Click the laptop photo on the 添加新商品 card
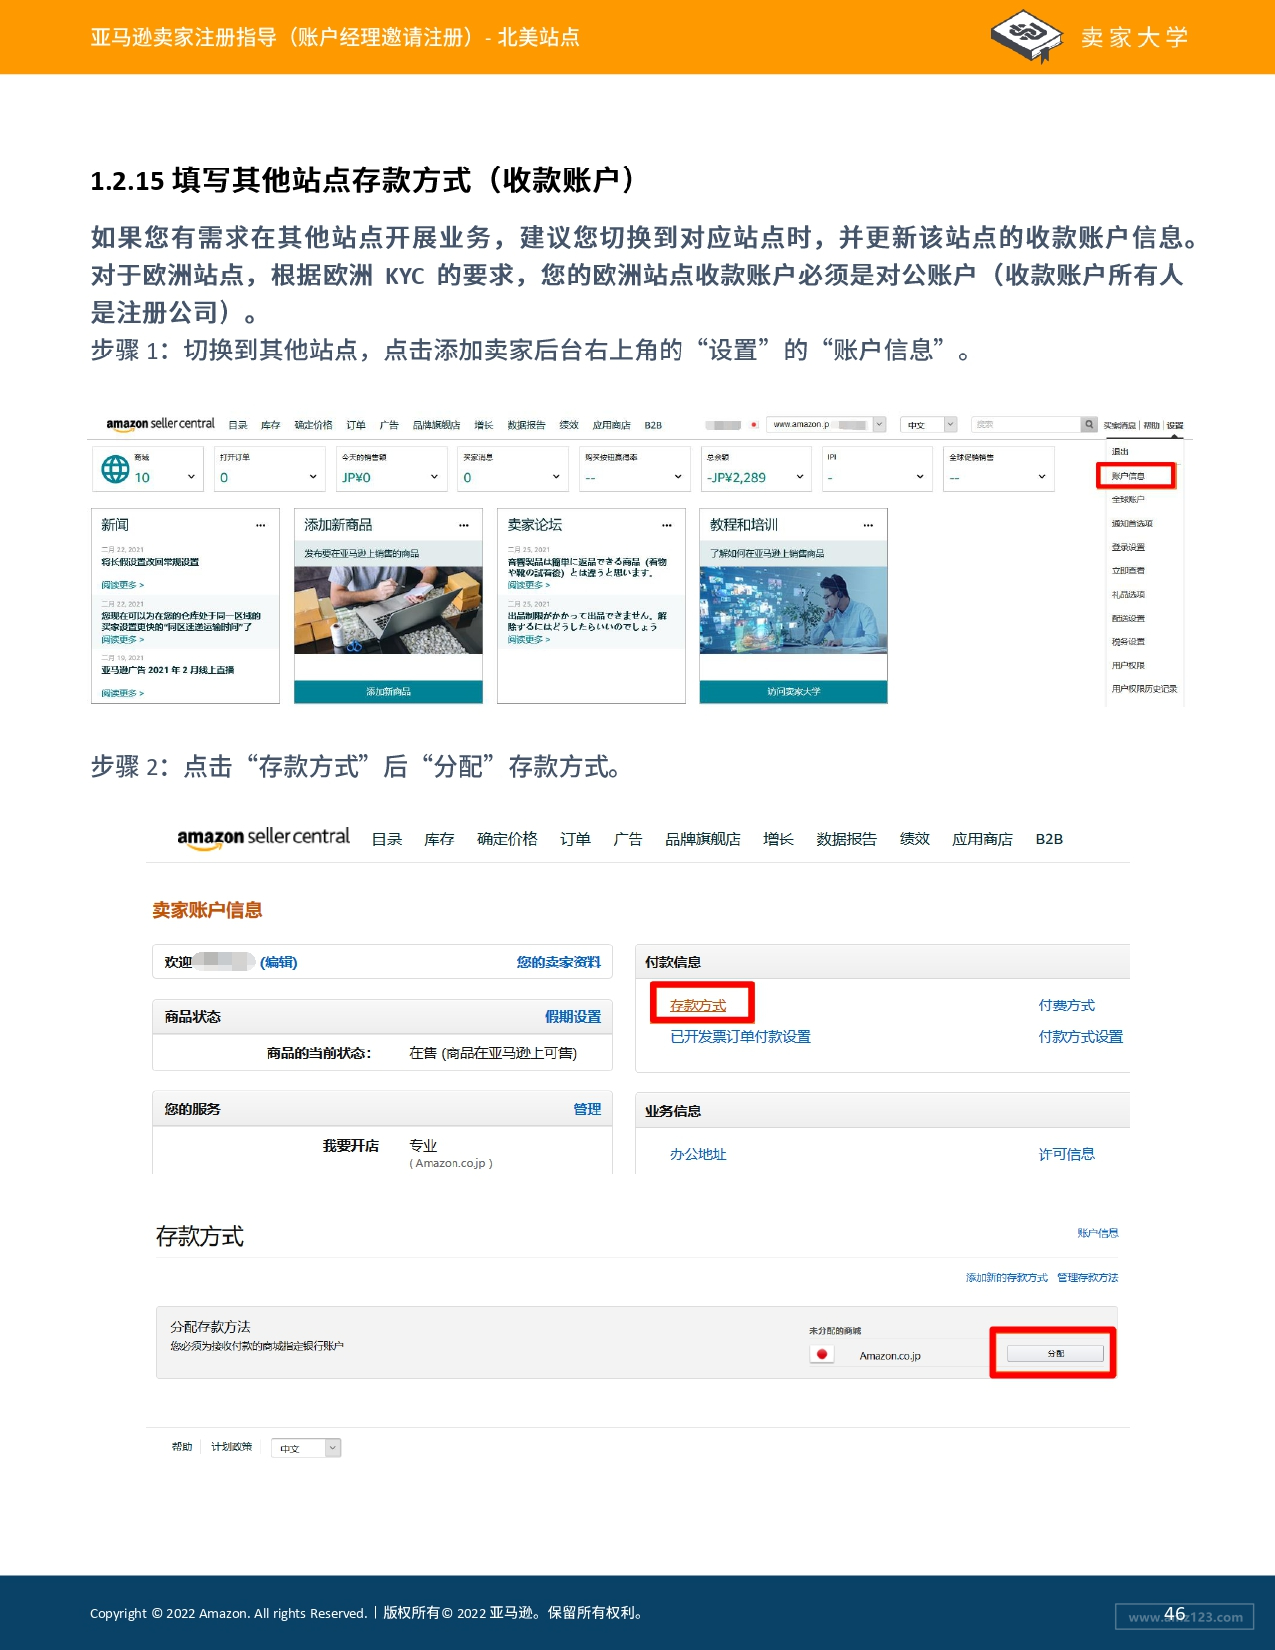This screenshot has height=1650, width=1275. coord(388,610)
